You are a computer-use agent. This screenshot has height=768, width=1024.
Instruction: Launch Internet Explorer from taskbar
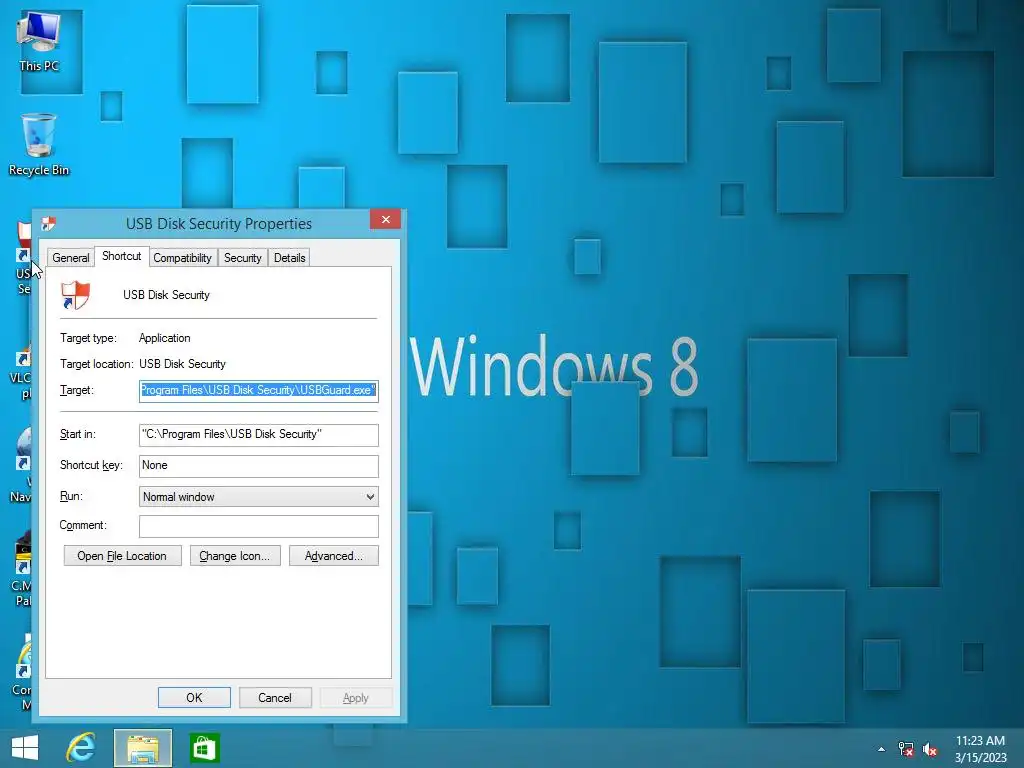pyautogui.click(x=81, y=748)
